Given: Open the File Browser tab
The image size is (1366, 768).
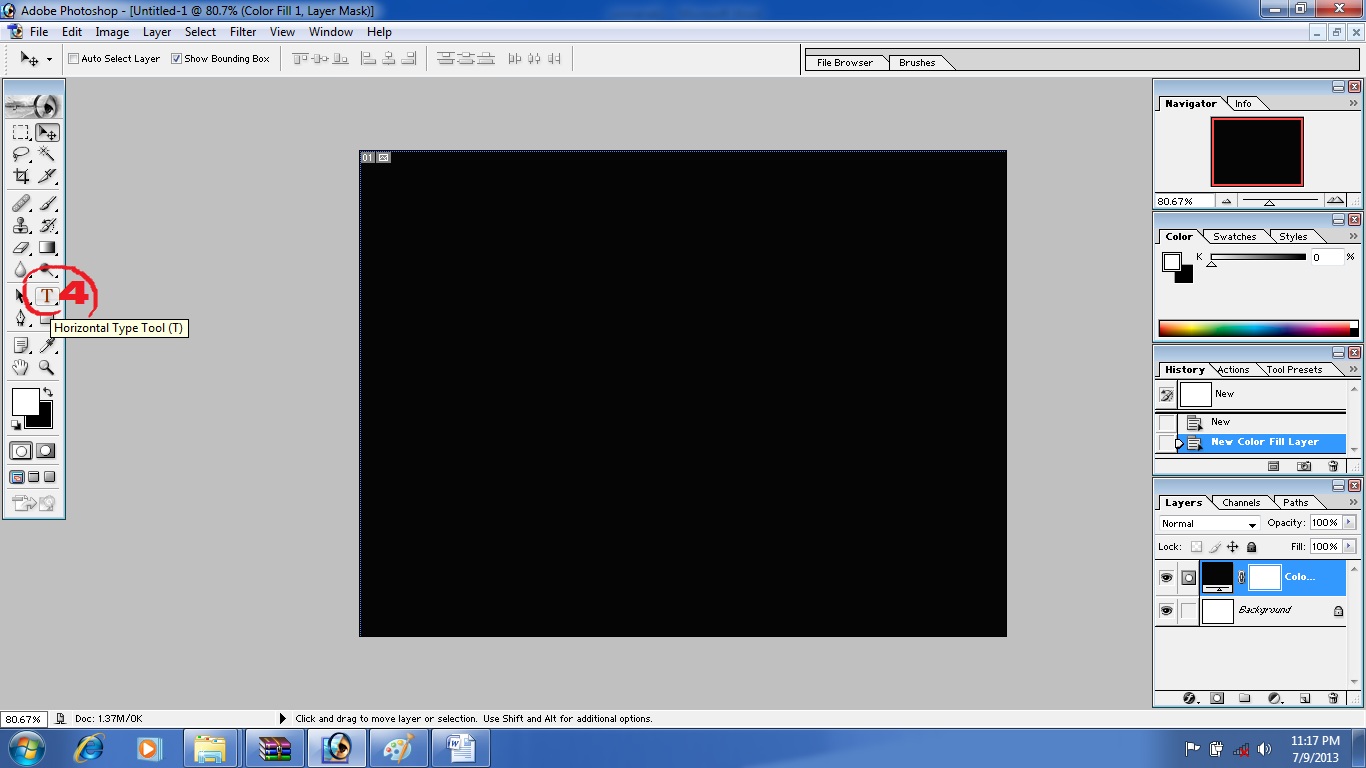Looking at the screenshot, I should pyautogui.click(x=845, y=62).
